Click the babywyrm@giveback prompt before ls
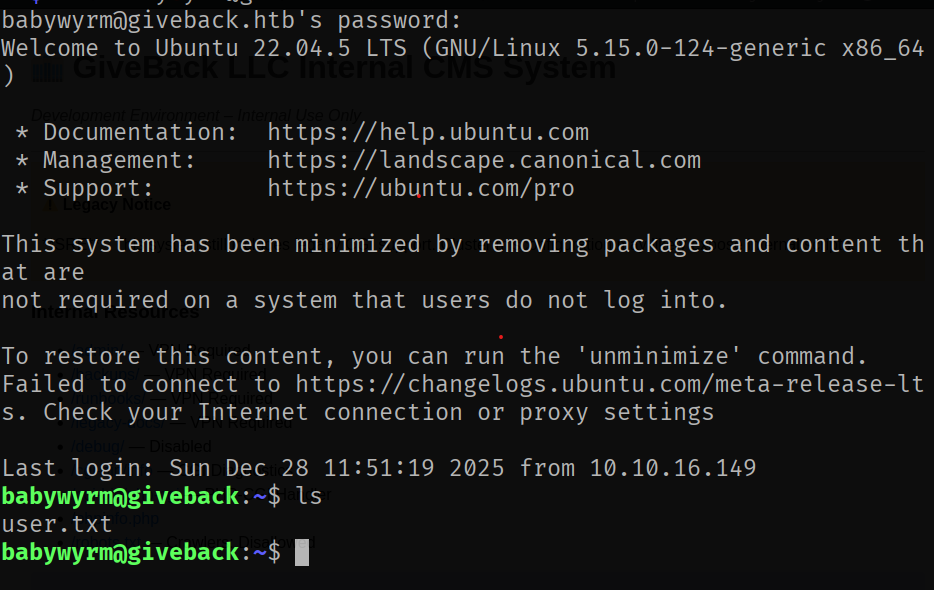Viewport: 934px width, 590px height. coord(120,496)
